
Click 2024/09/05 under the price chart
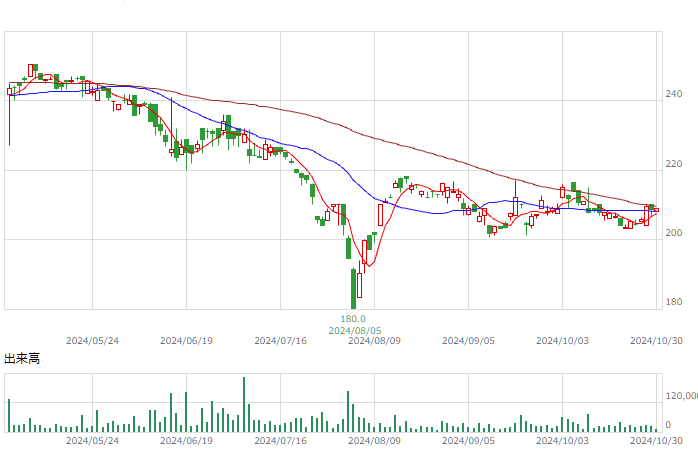(468, 341)
